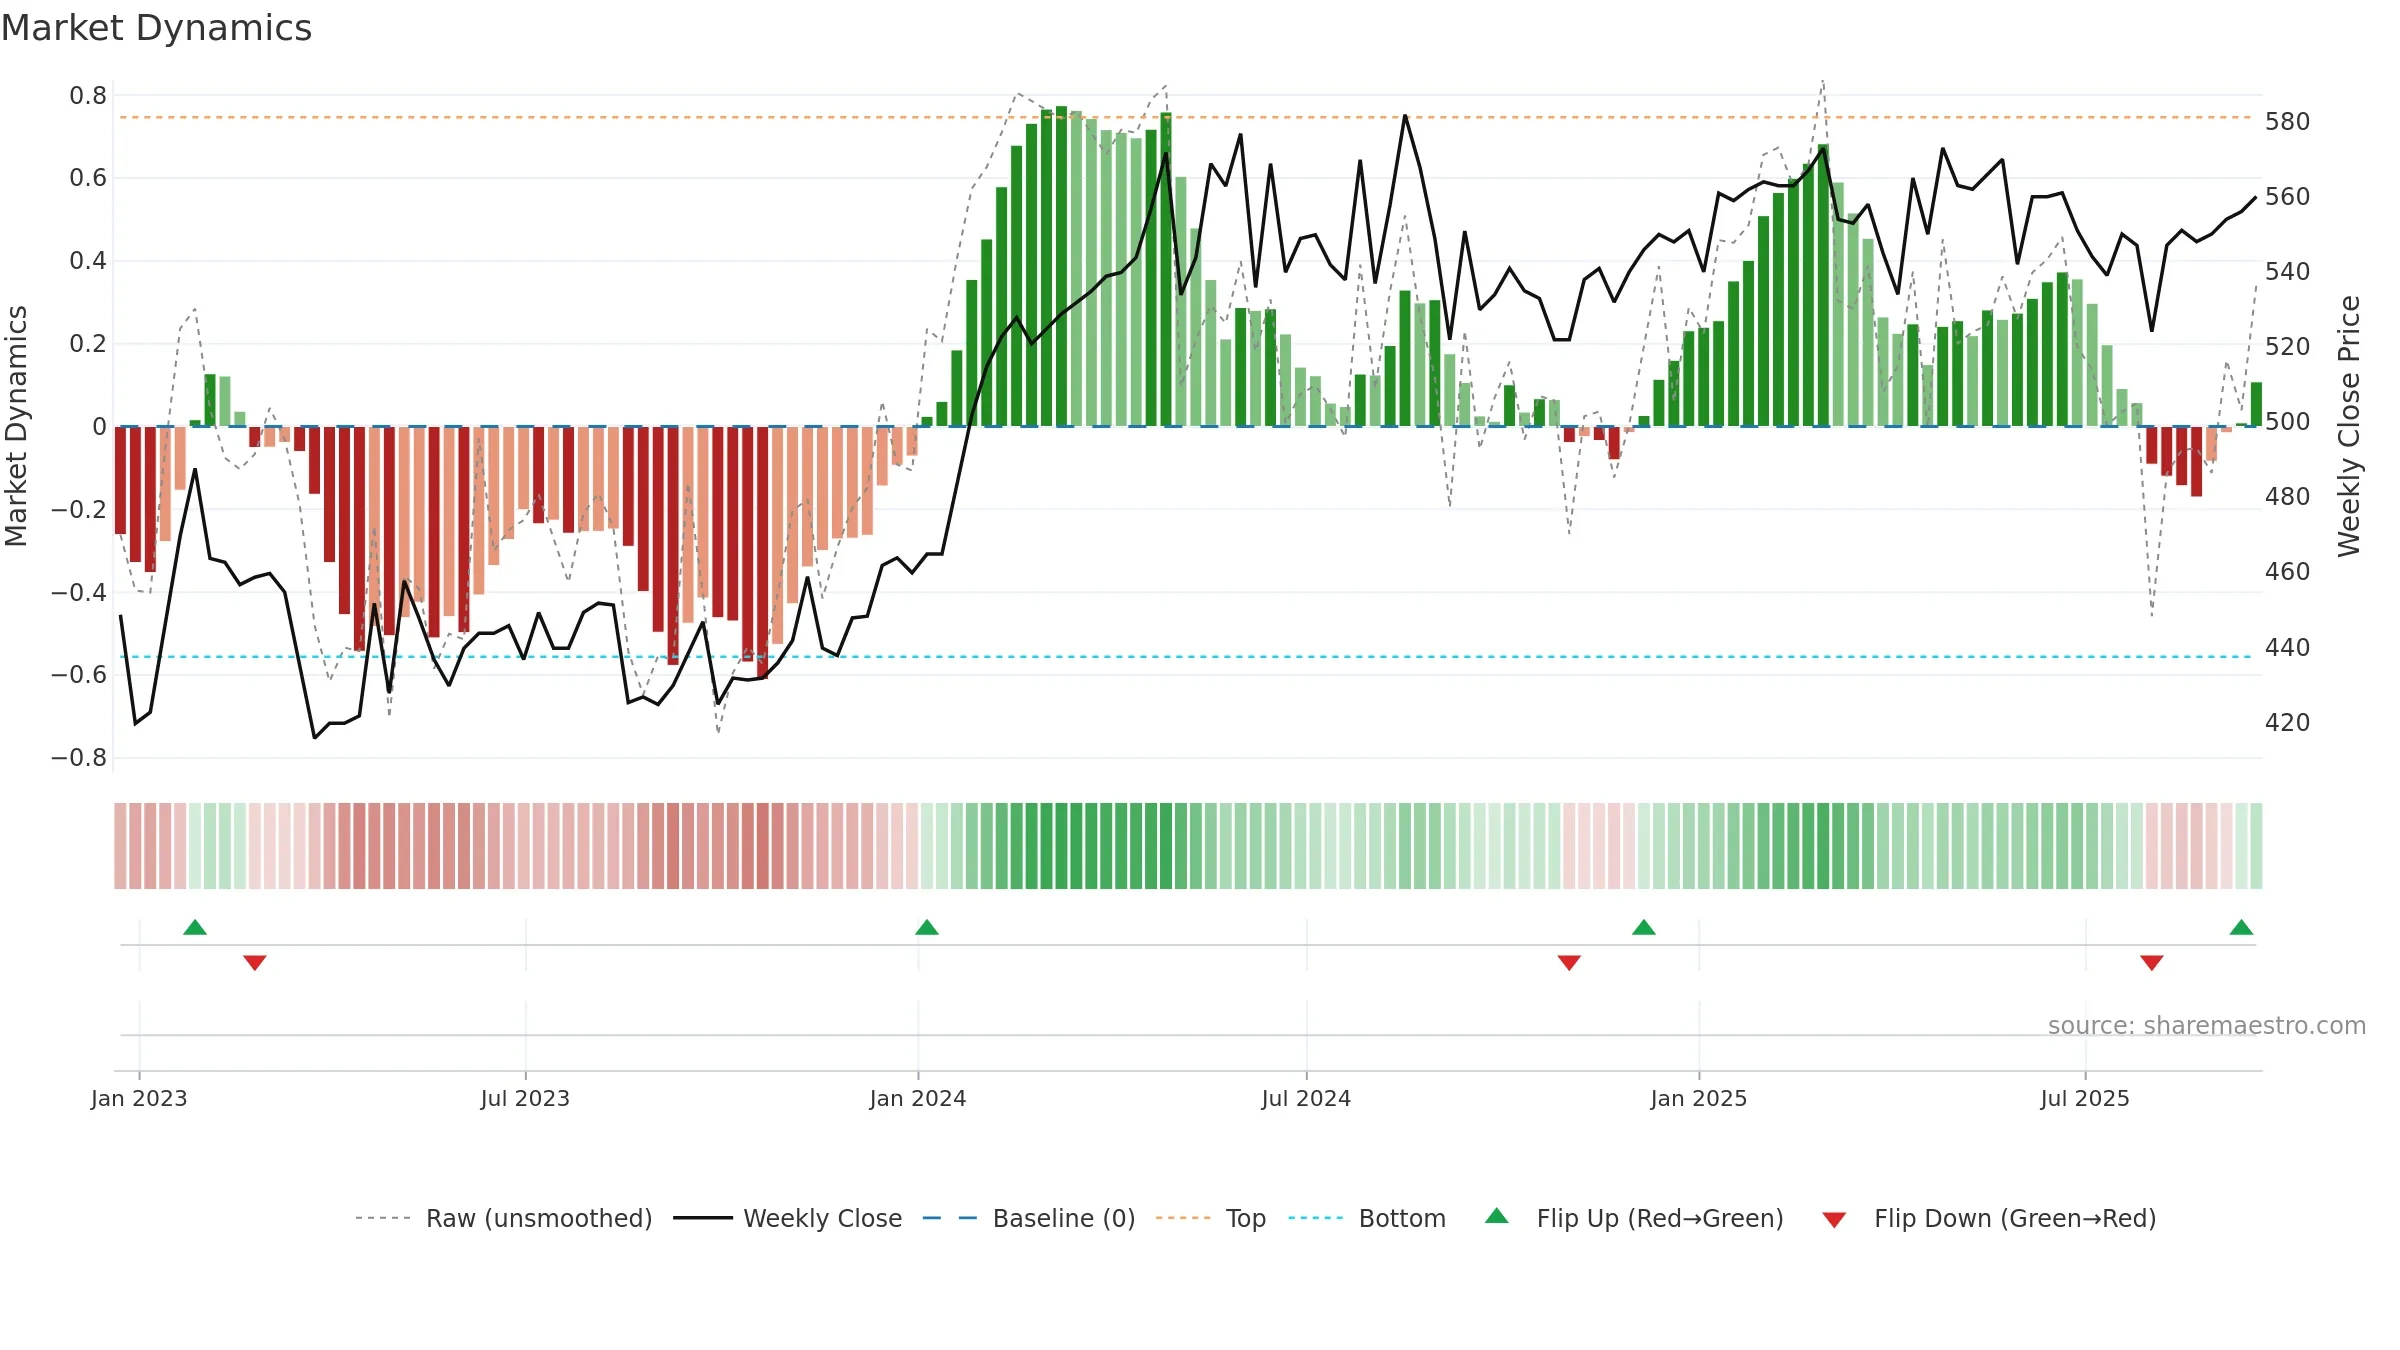Click the Market Dynamics y-axis title
Screen dimensions: 2400x1350
tap(16, 426)
